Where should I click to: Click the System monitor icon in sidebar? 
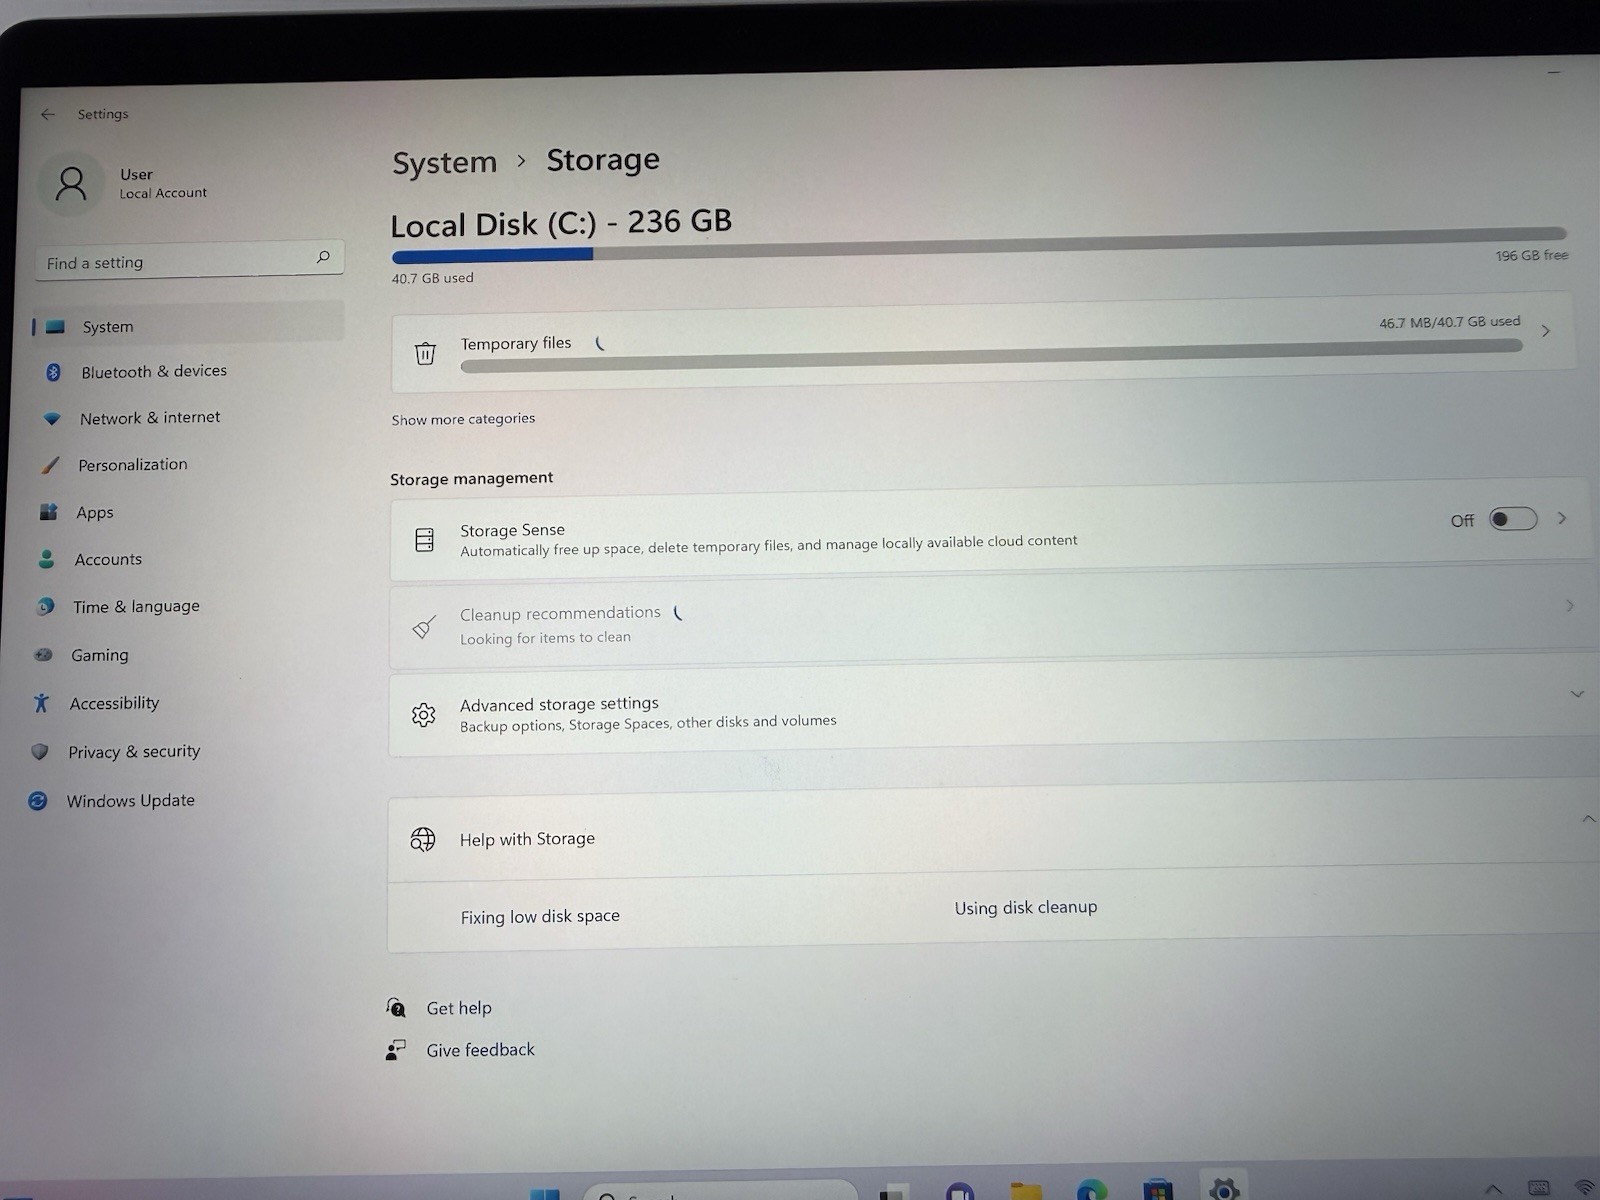(55, 326)
